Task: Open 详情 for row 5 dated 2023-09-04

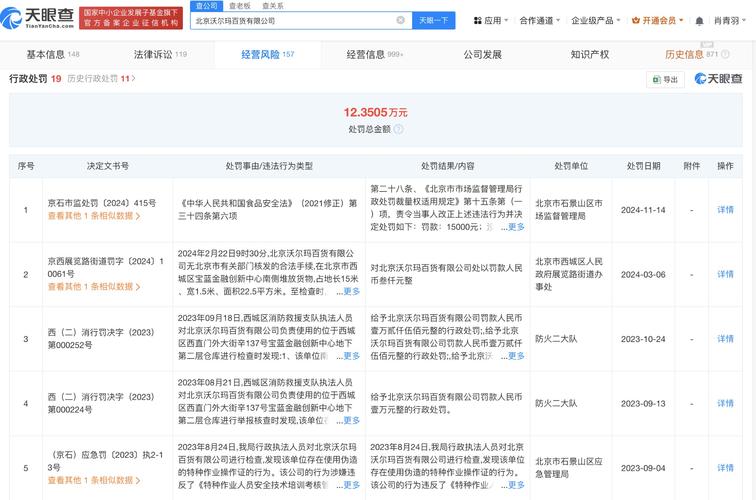Action: pyautogui.click(x=725, y=468)
